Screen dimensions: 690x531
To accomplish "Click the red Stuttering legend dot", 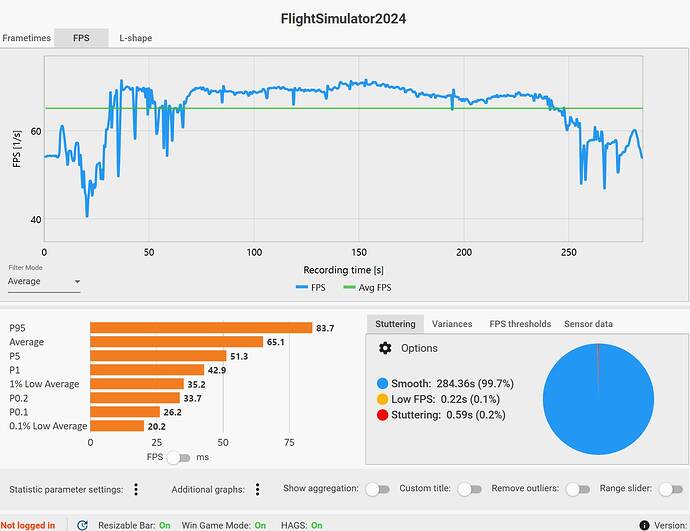I will coord(382,415).
